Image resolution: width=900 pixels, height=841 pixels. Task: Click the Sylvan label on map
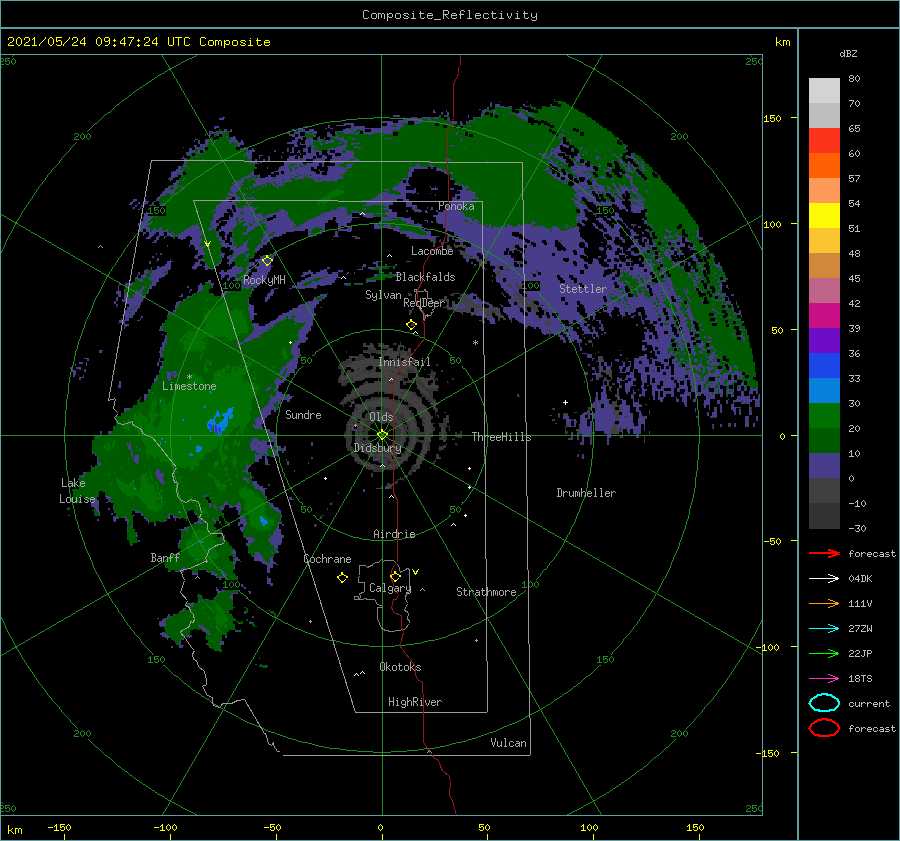tap(383, 295)
